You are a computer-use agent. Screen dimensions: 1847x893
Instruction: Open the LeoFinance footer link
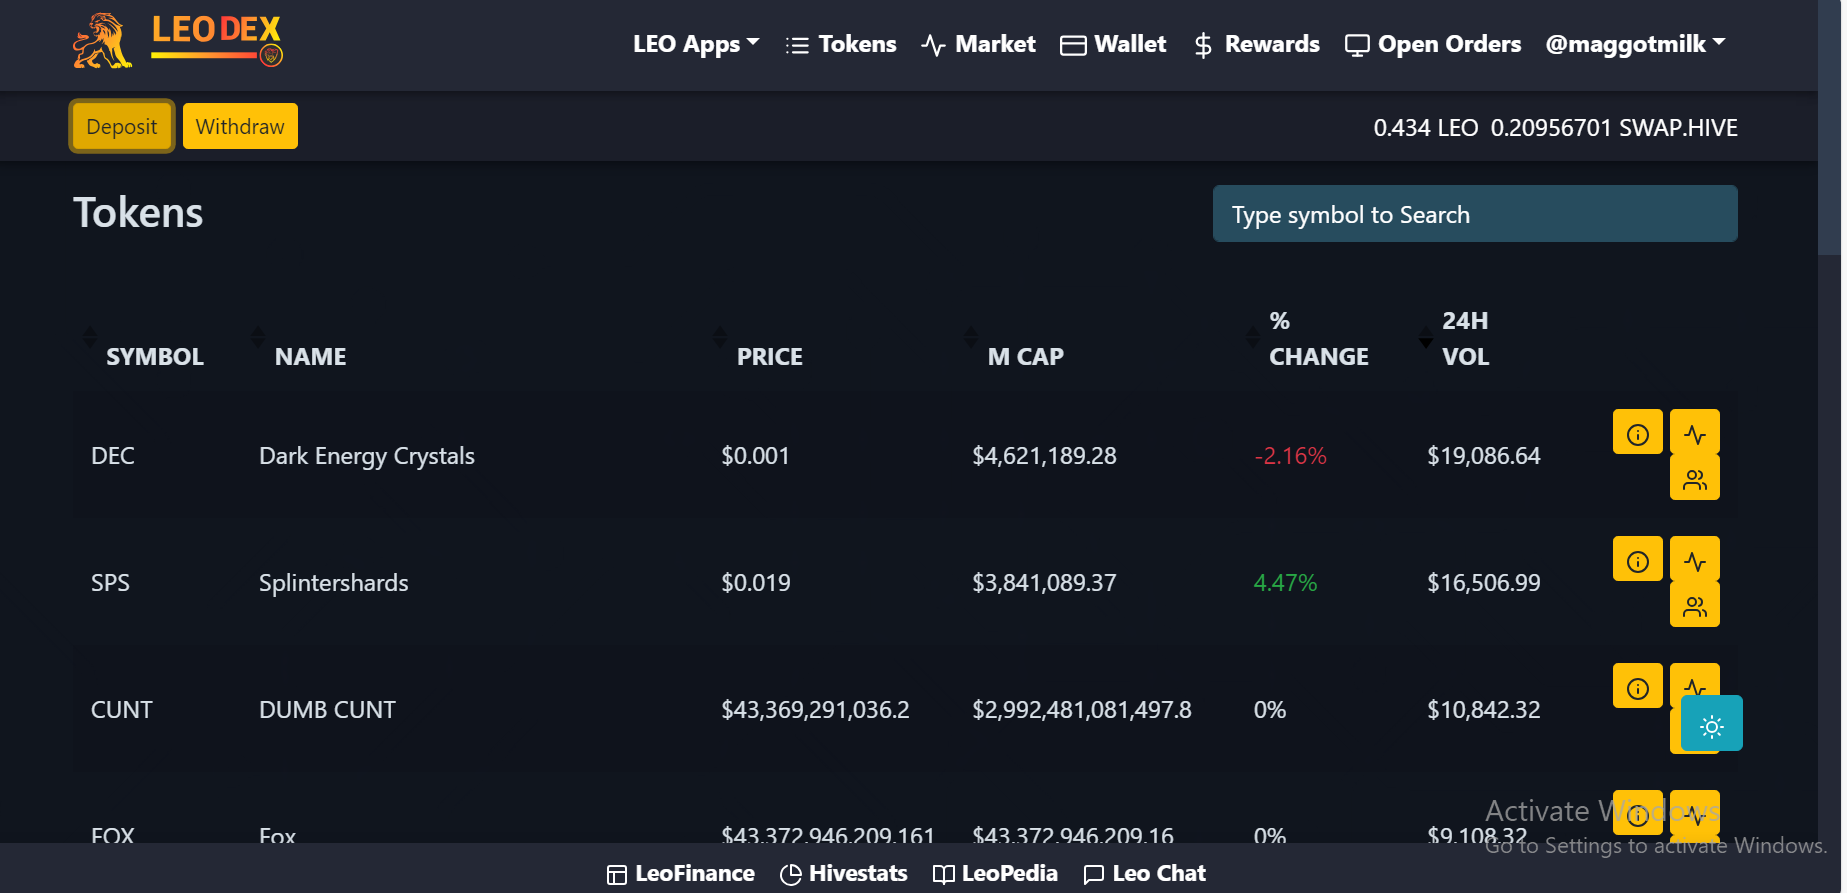[x=681, y=873]
